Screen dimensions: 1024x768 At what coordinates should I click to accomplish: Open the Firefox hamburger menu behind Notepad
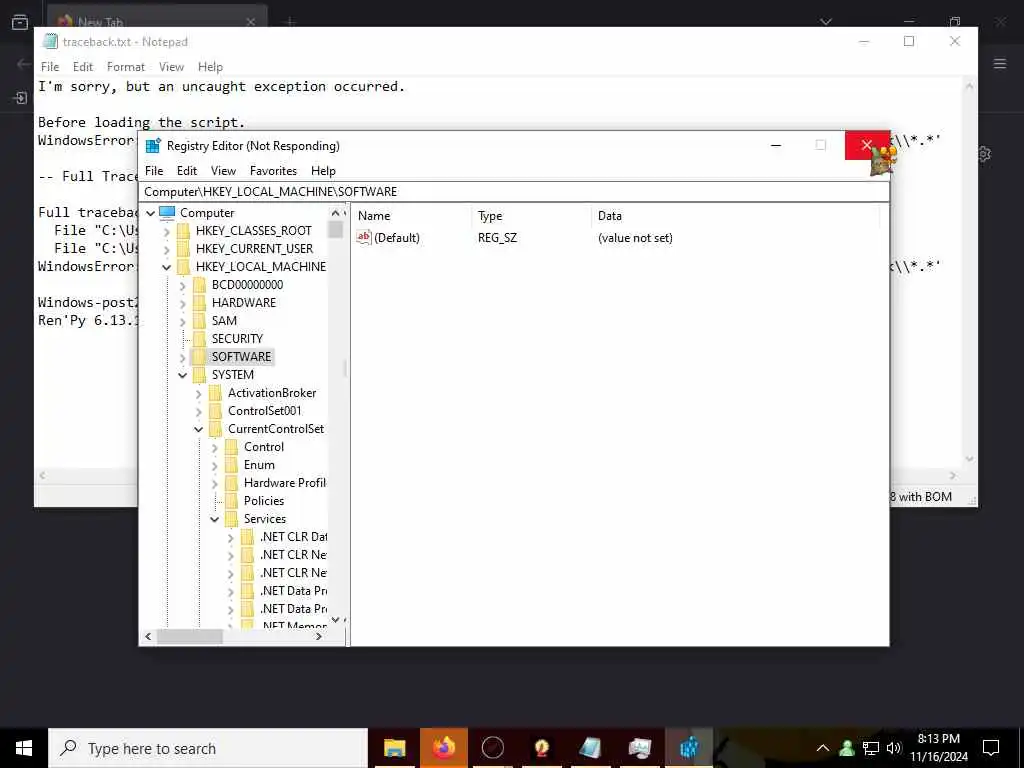tap(1000, 63)
